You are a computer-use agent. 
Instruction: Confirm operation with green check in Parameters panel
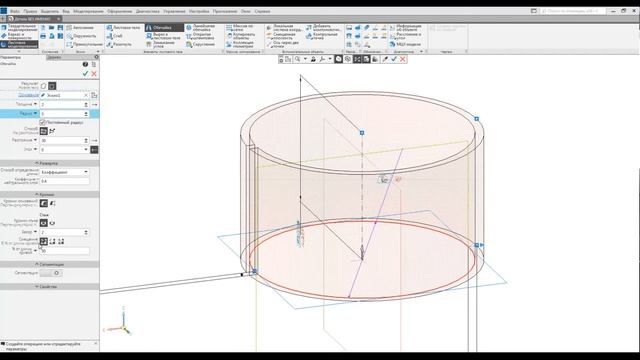[85, 73]
